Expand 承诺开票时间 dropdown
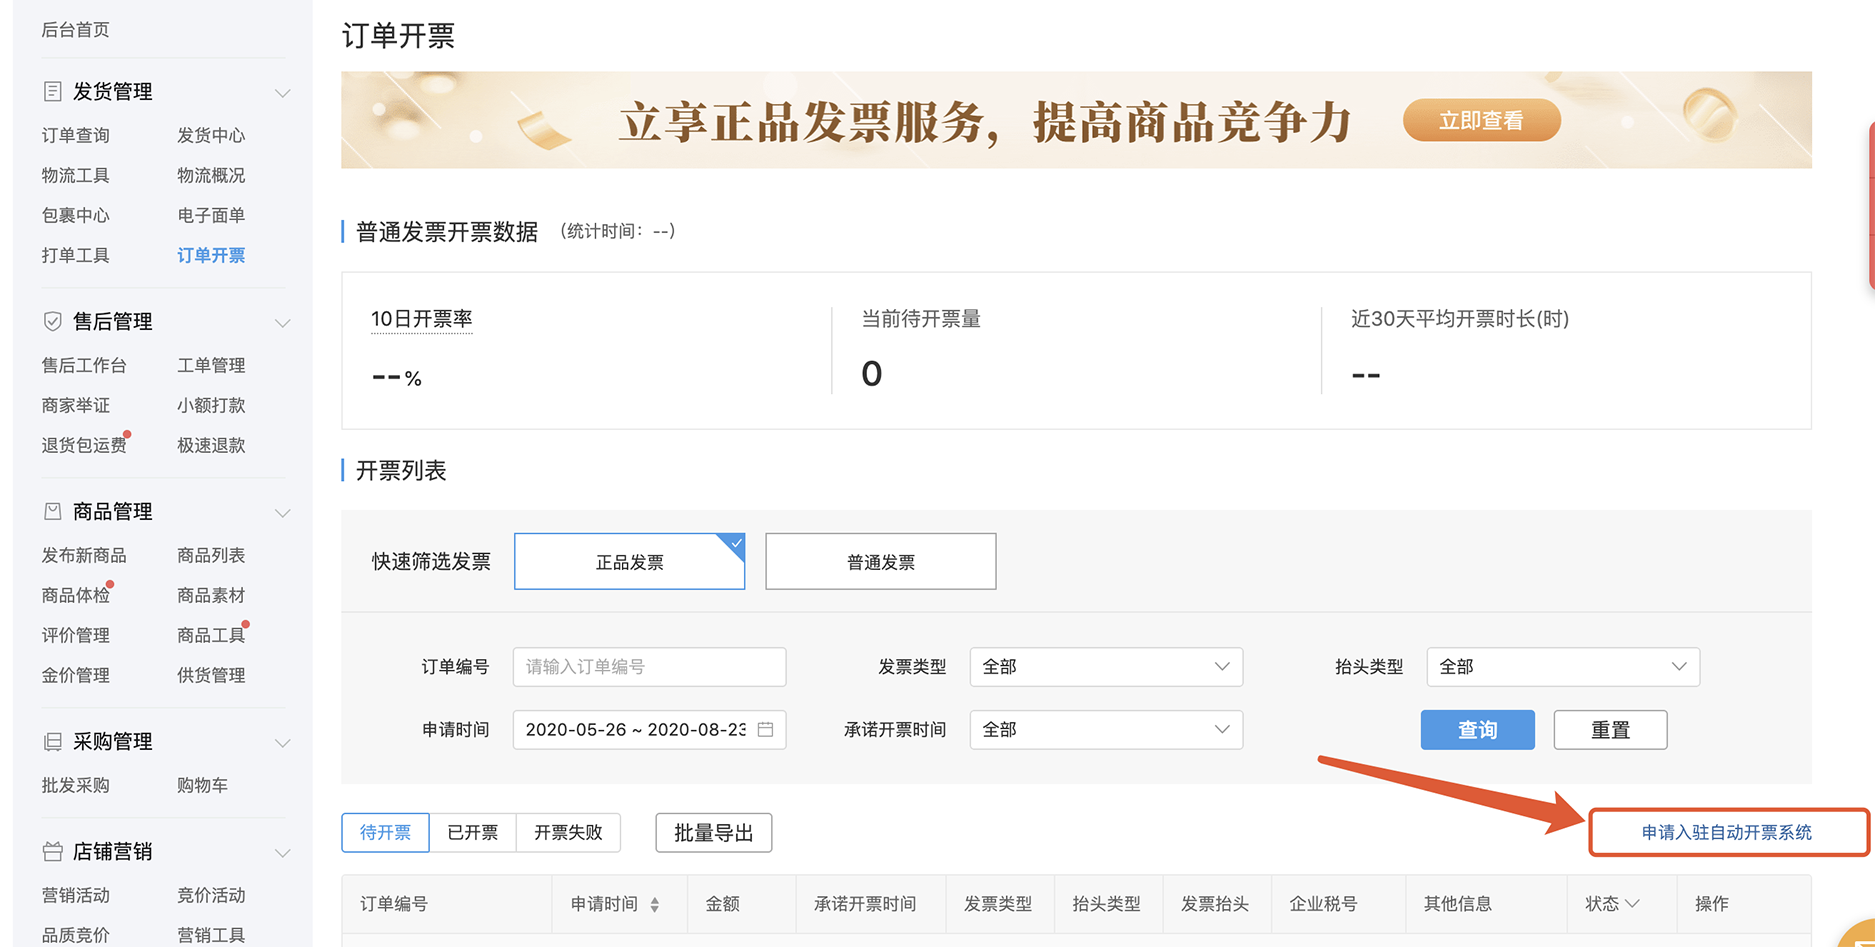This screenshot has width=1875, height=947. [1105, 730]
